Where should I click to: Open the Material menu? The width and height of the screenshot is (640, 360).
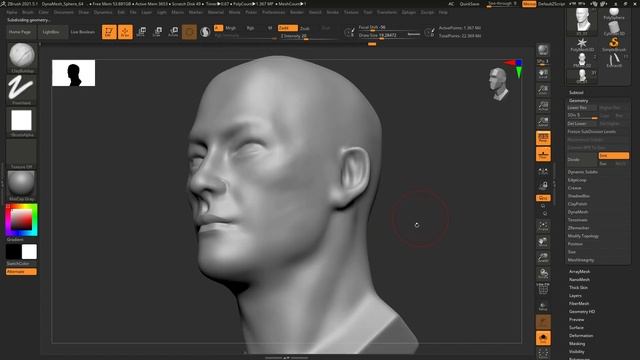[216, 12]
